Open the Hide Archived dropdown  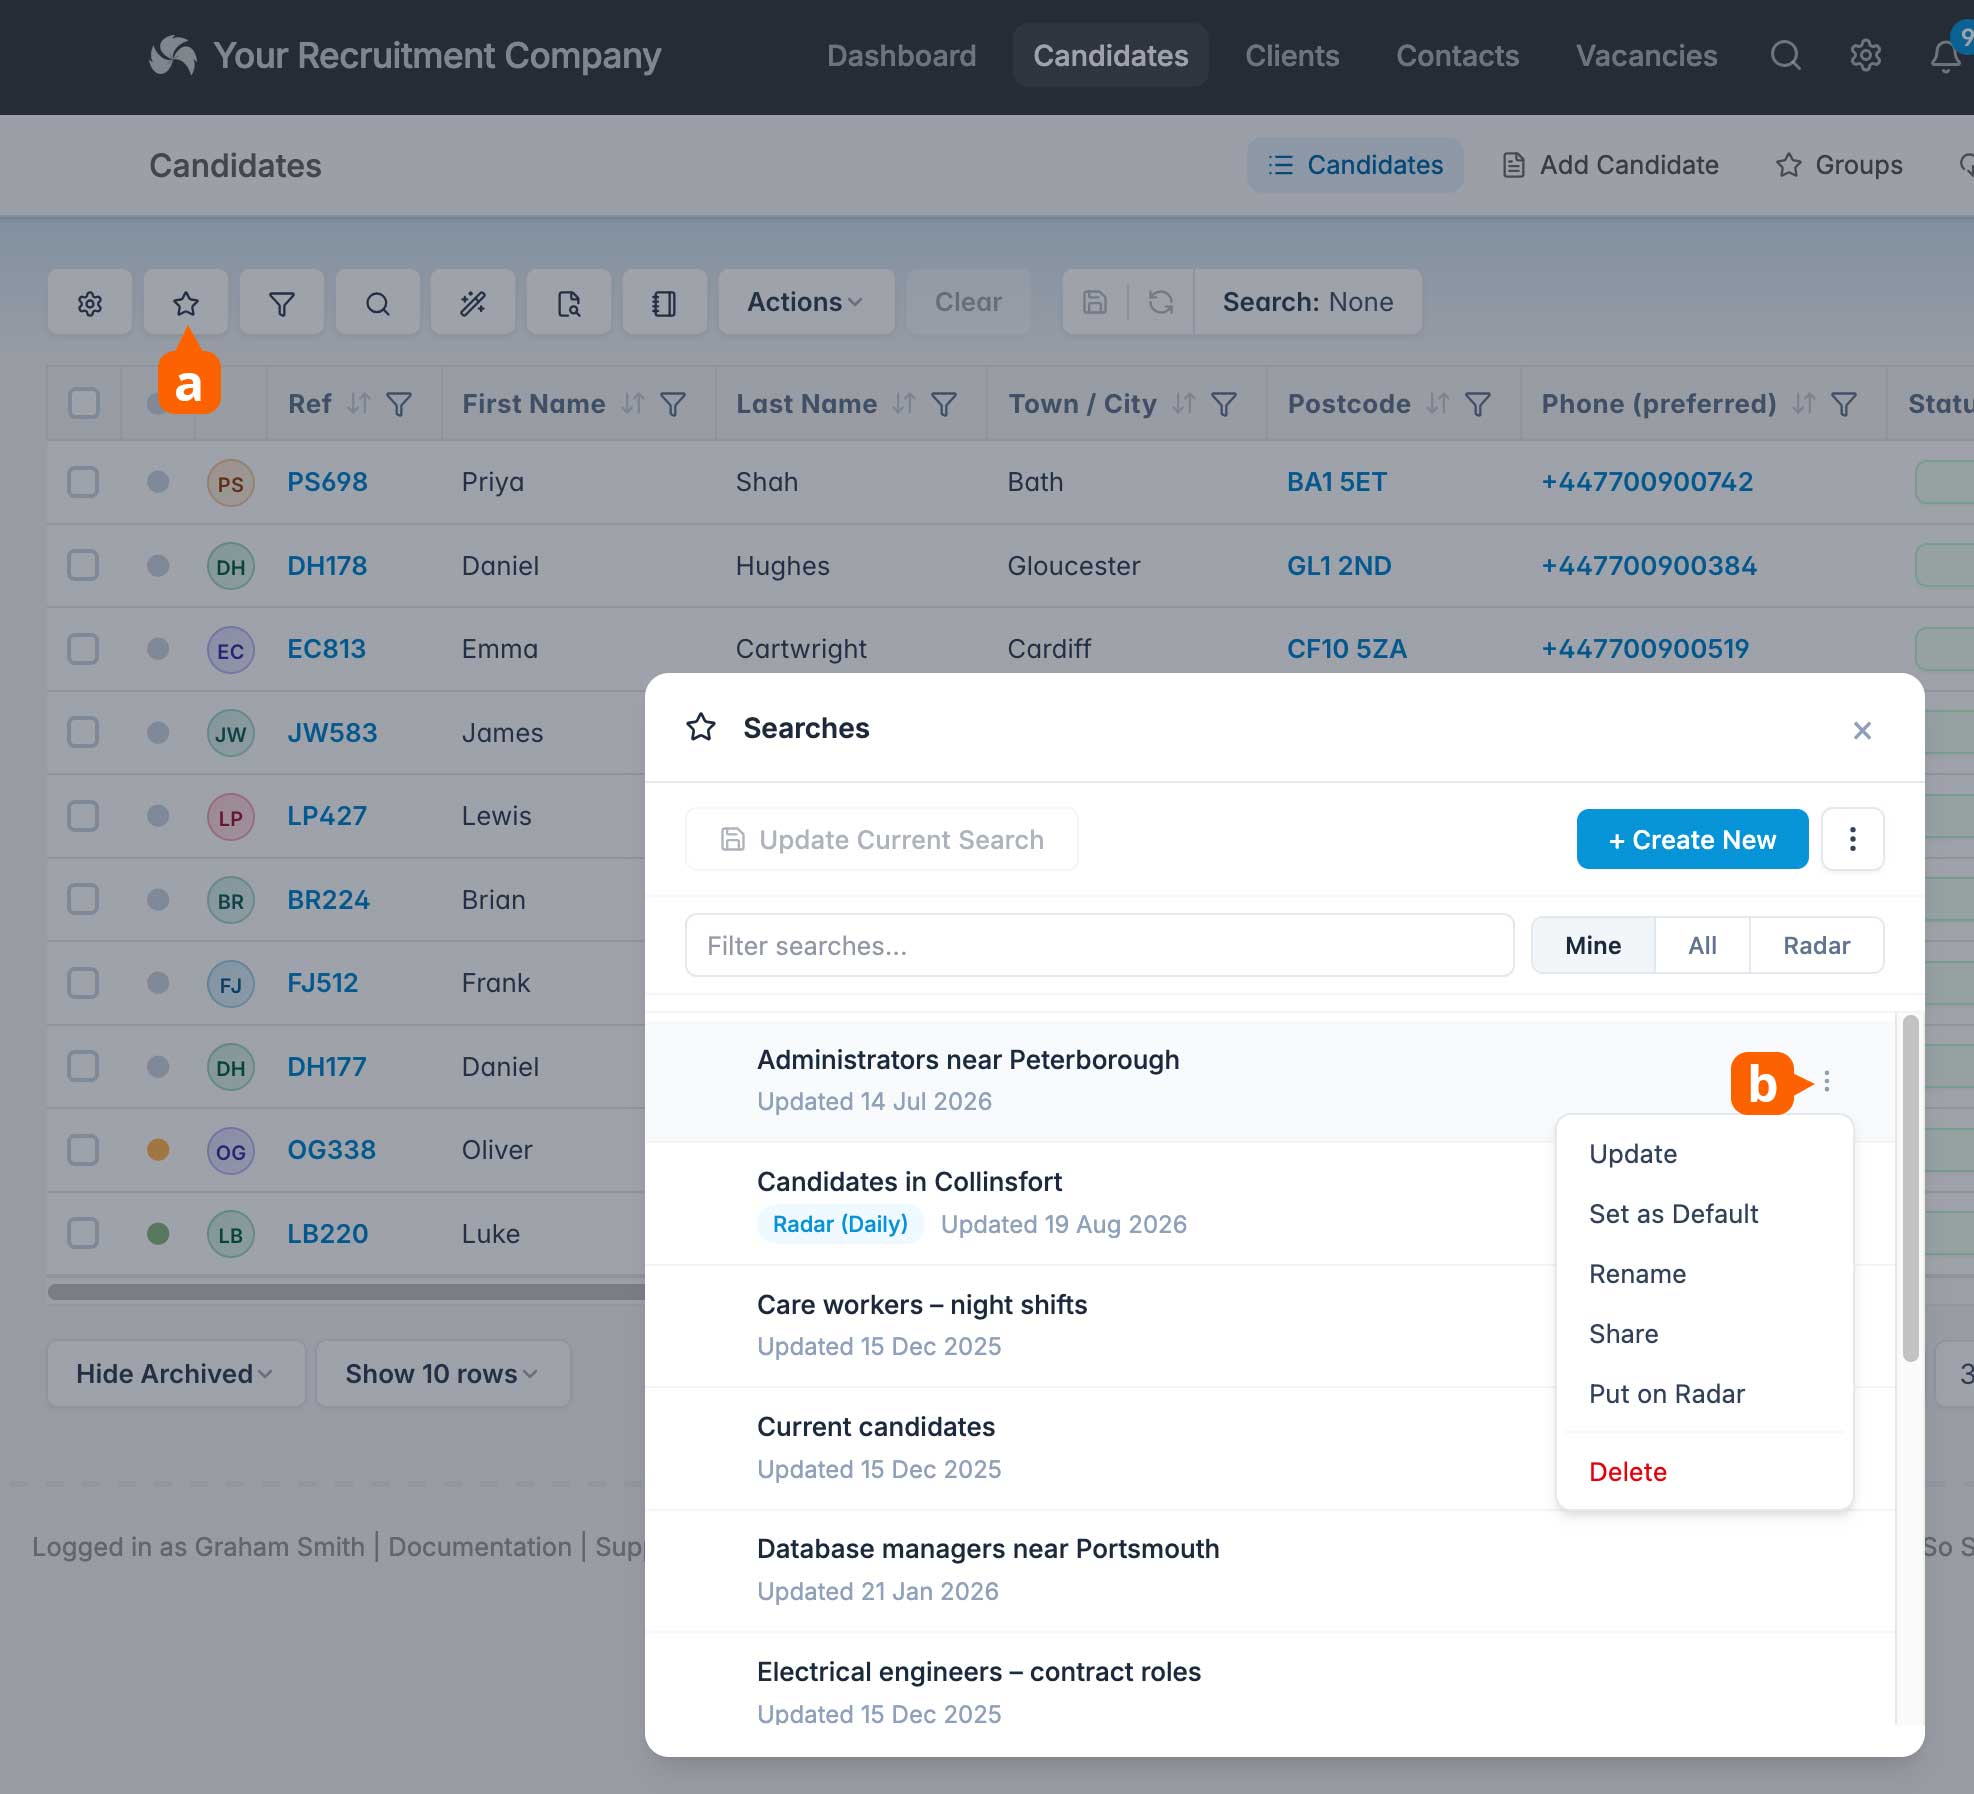pos(175,1374)
